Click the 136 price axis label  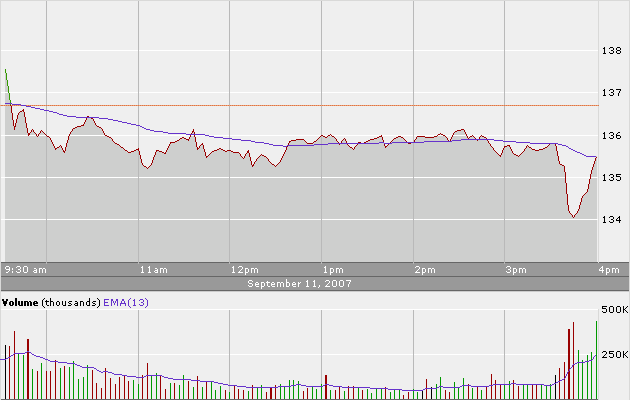coord(612,136)
